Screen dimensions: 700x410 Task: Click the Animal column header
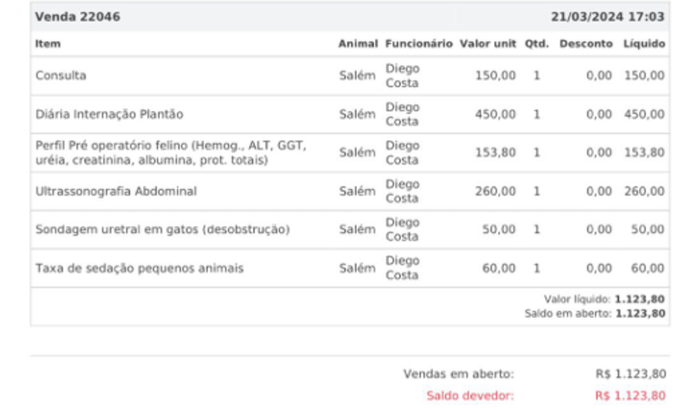pyautogui.click(x=357, y=44)
